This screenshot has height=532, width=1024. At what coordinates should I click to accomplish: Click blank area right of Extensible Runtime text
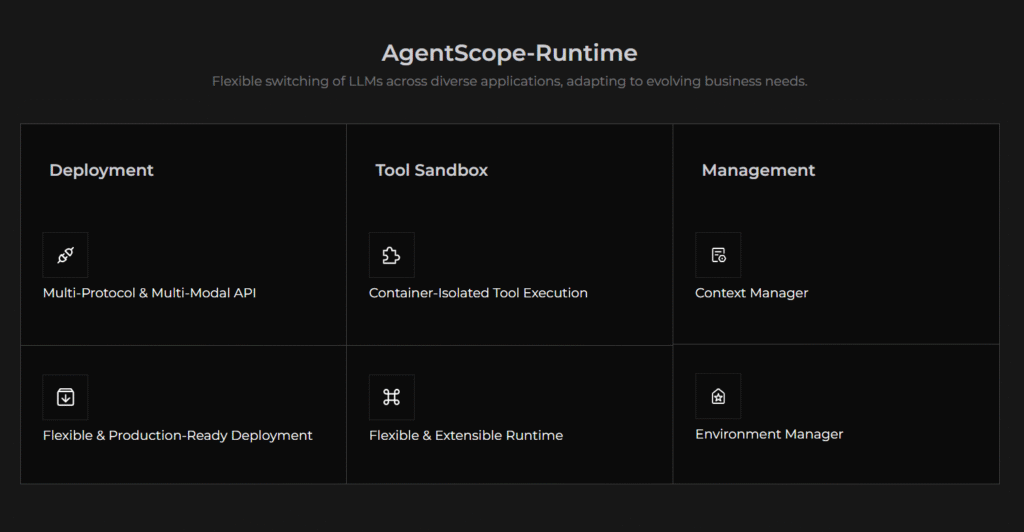[x=620, y=435]
